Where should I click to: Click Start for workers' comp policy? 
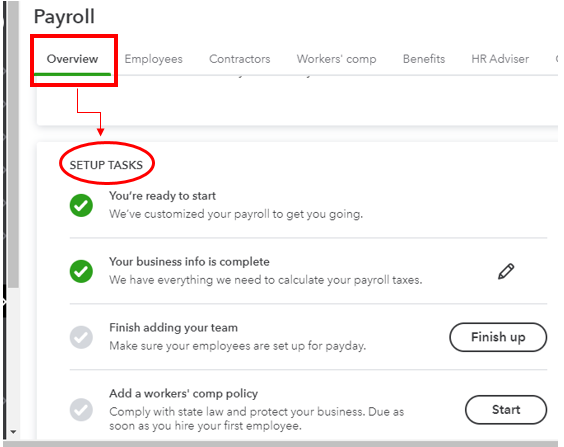506,410
